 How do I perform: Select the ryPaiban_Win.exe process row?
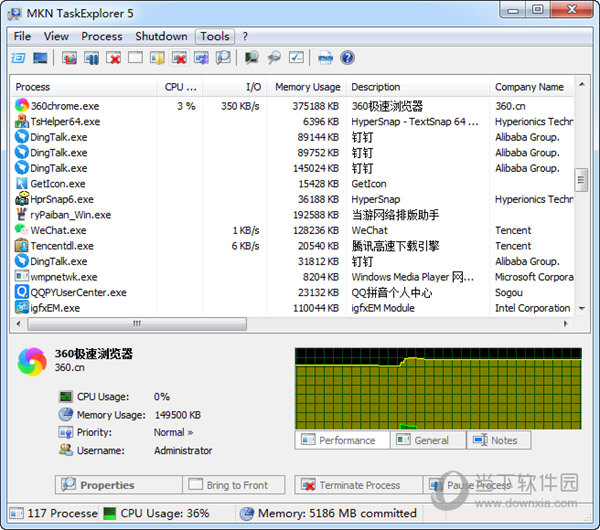click(293, 215)
